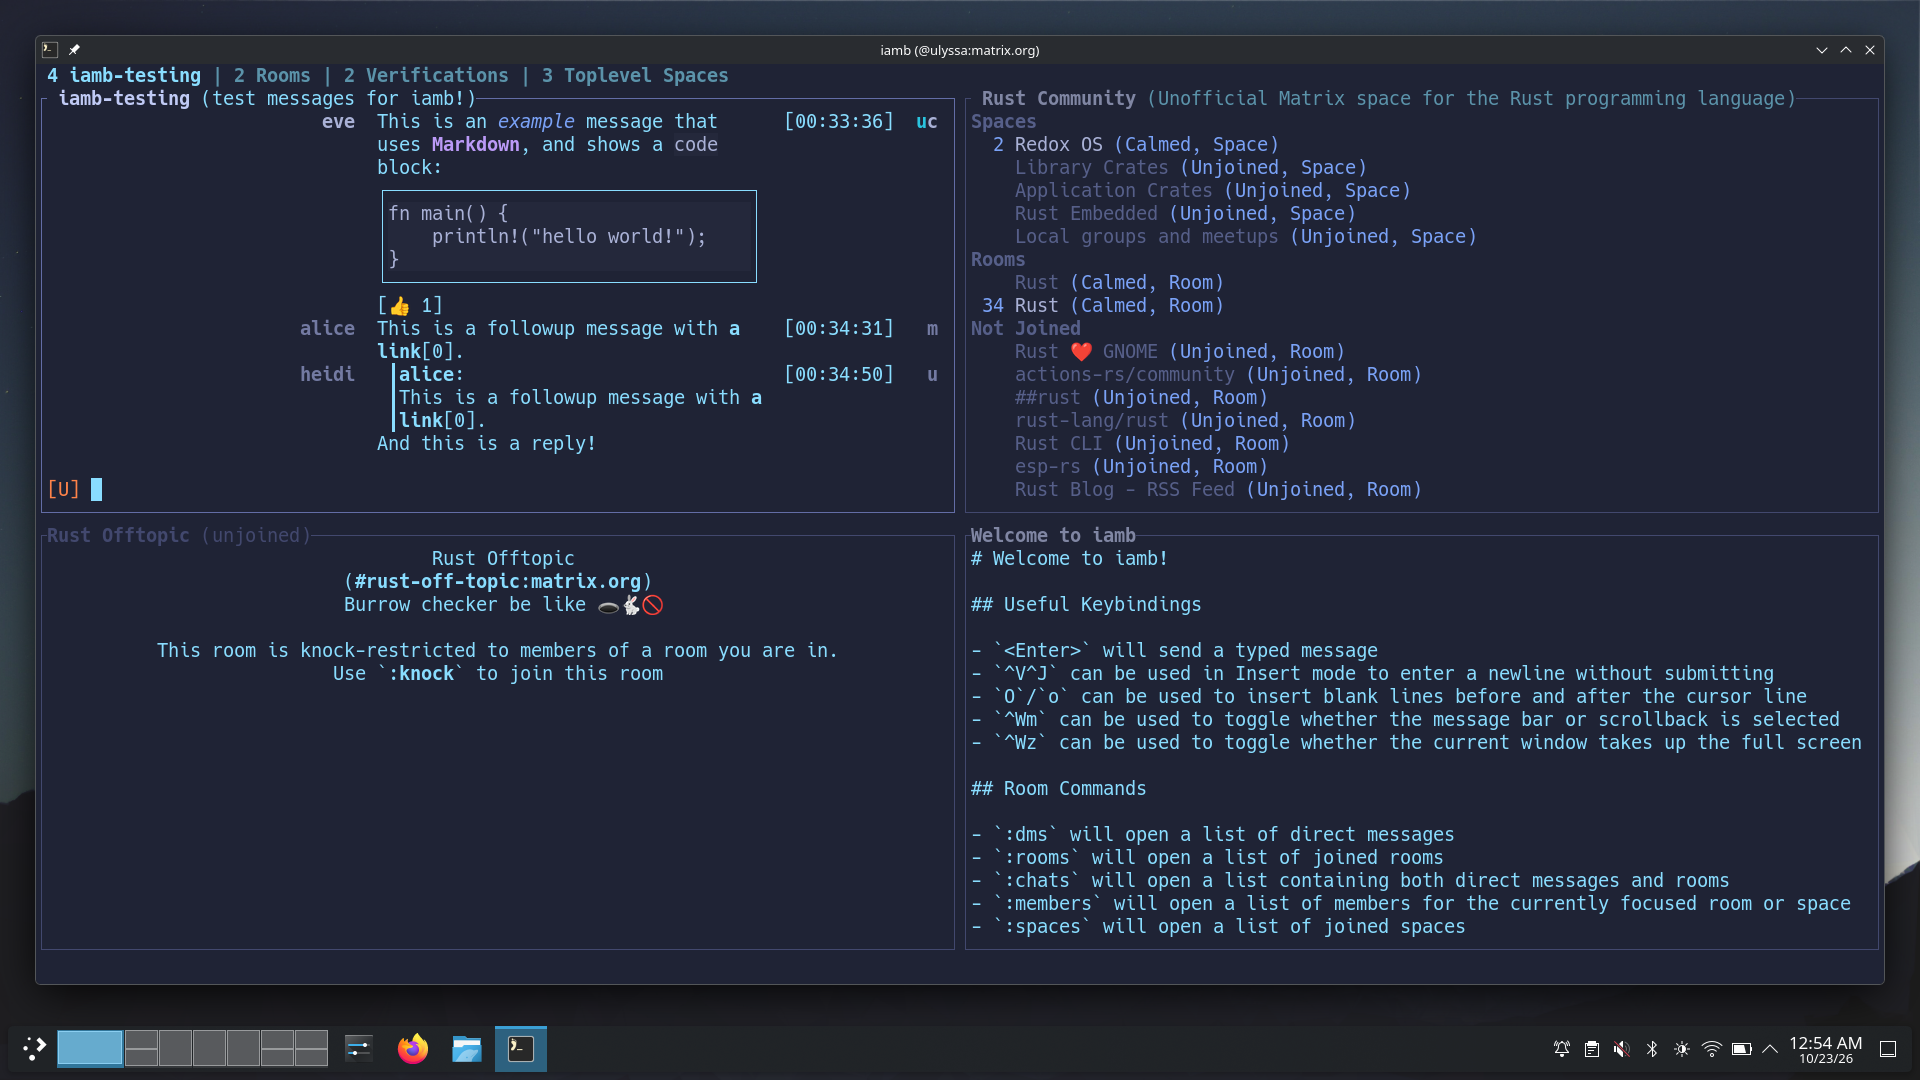Expand the hidden system tray icons arrow
The height and width of the screenshot is (1080, 1920).
[x=1770, y=1049]
